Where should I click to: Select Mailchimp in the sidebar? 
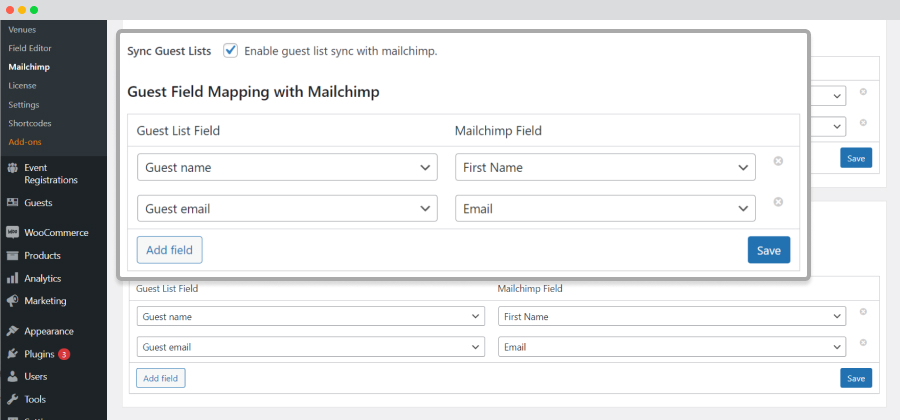tap(29, 67)
